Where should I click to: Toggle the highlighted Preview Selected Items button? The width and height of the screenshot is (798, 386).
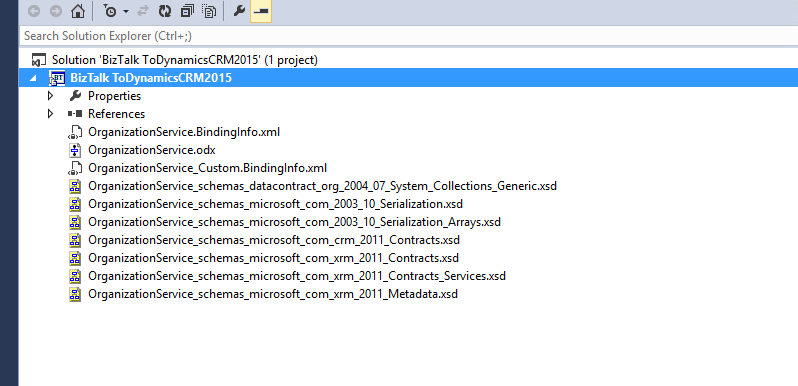click(x=261, y=11)
